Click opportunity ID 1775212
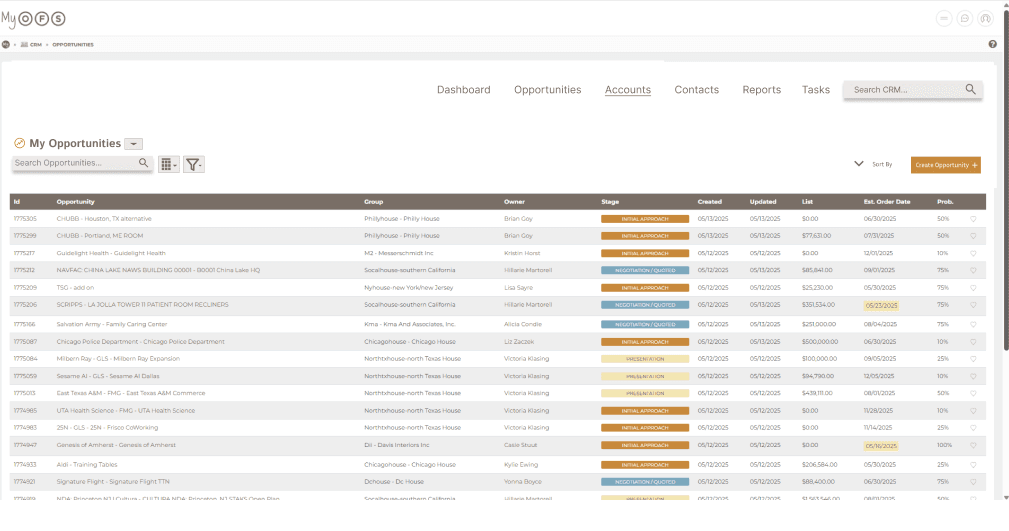This screenshot has width=1009, height=531. (24, 270)
